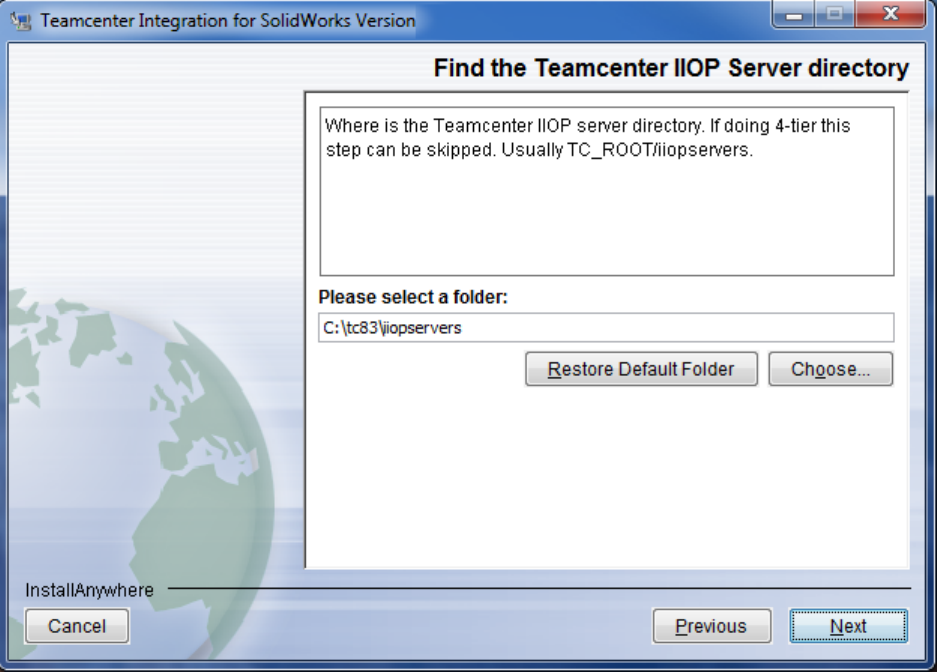Click the Next button
Image resolution: width=937 pixels, height=672 pixels.
pos(848,626)
